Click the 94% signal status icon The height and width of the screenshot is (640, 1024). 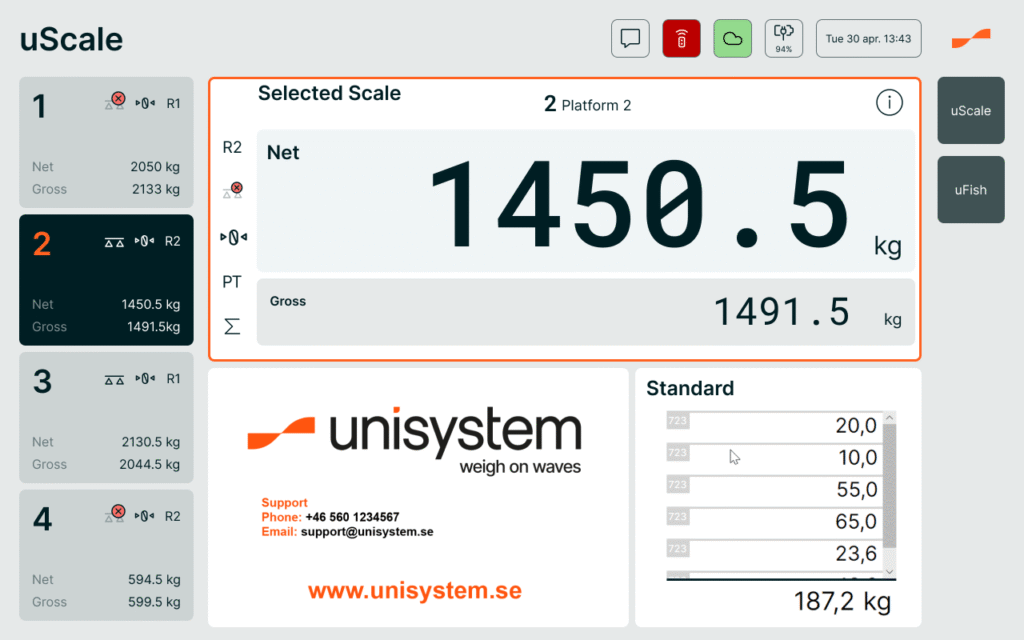click(783, 39)
